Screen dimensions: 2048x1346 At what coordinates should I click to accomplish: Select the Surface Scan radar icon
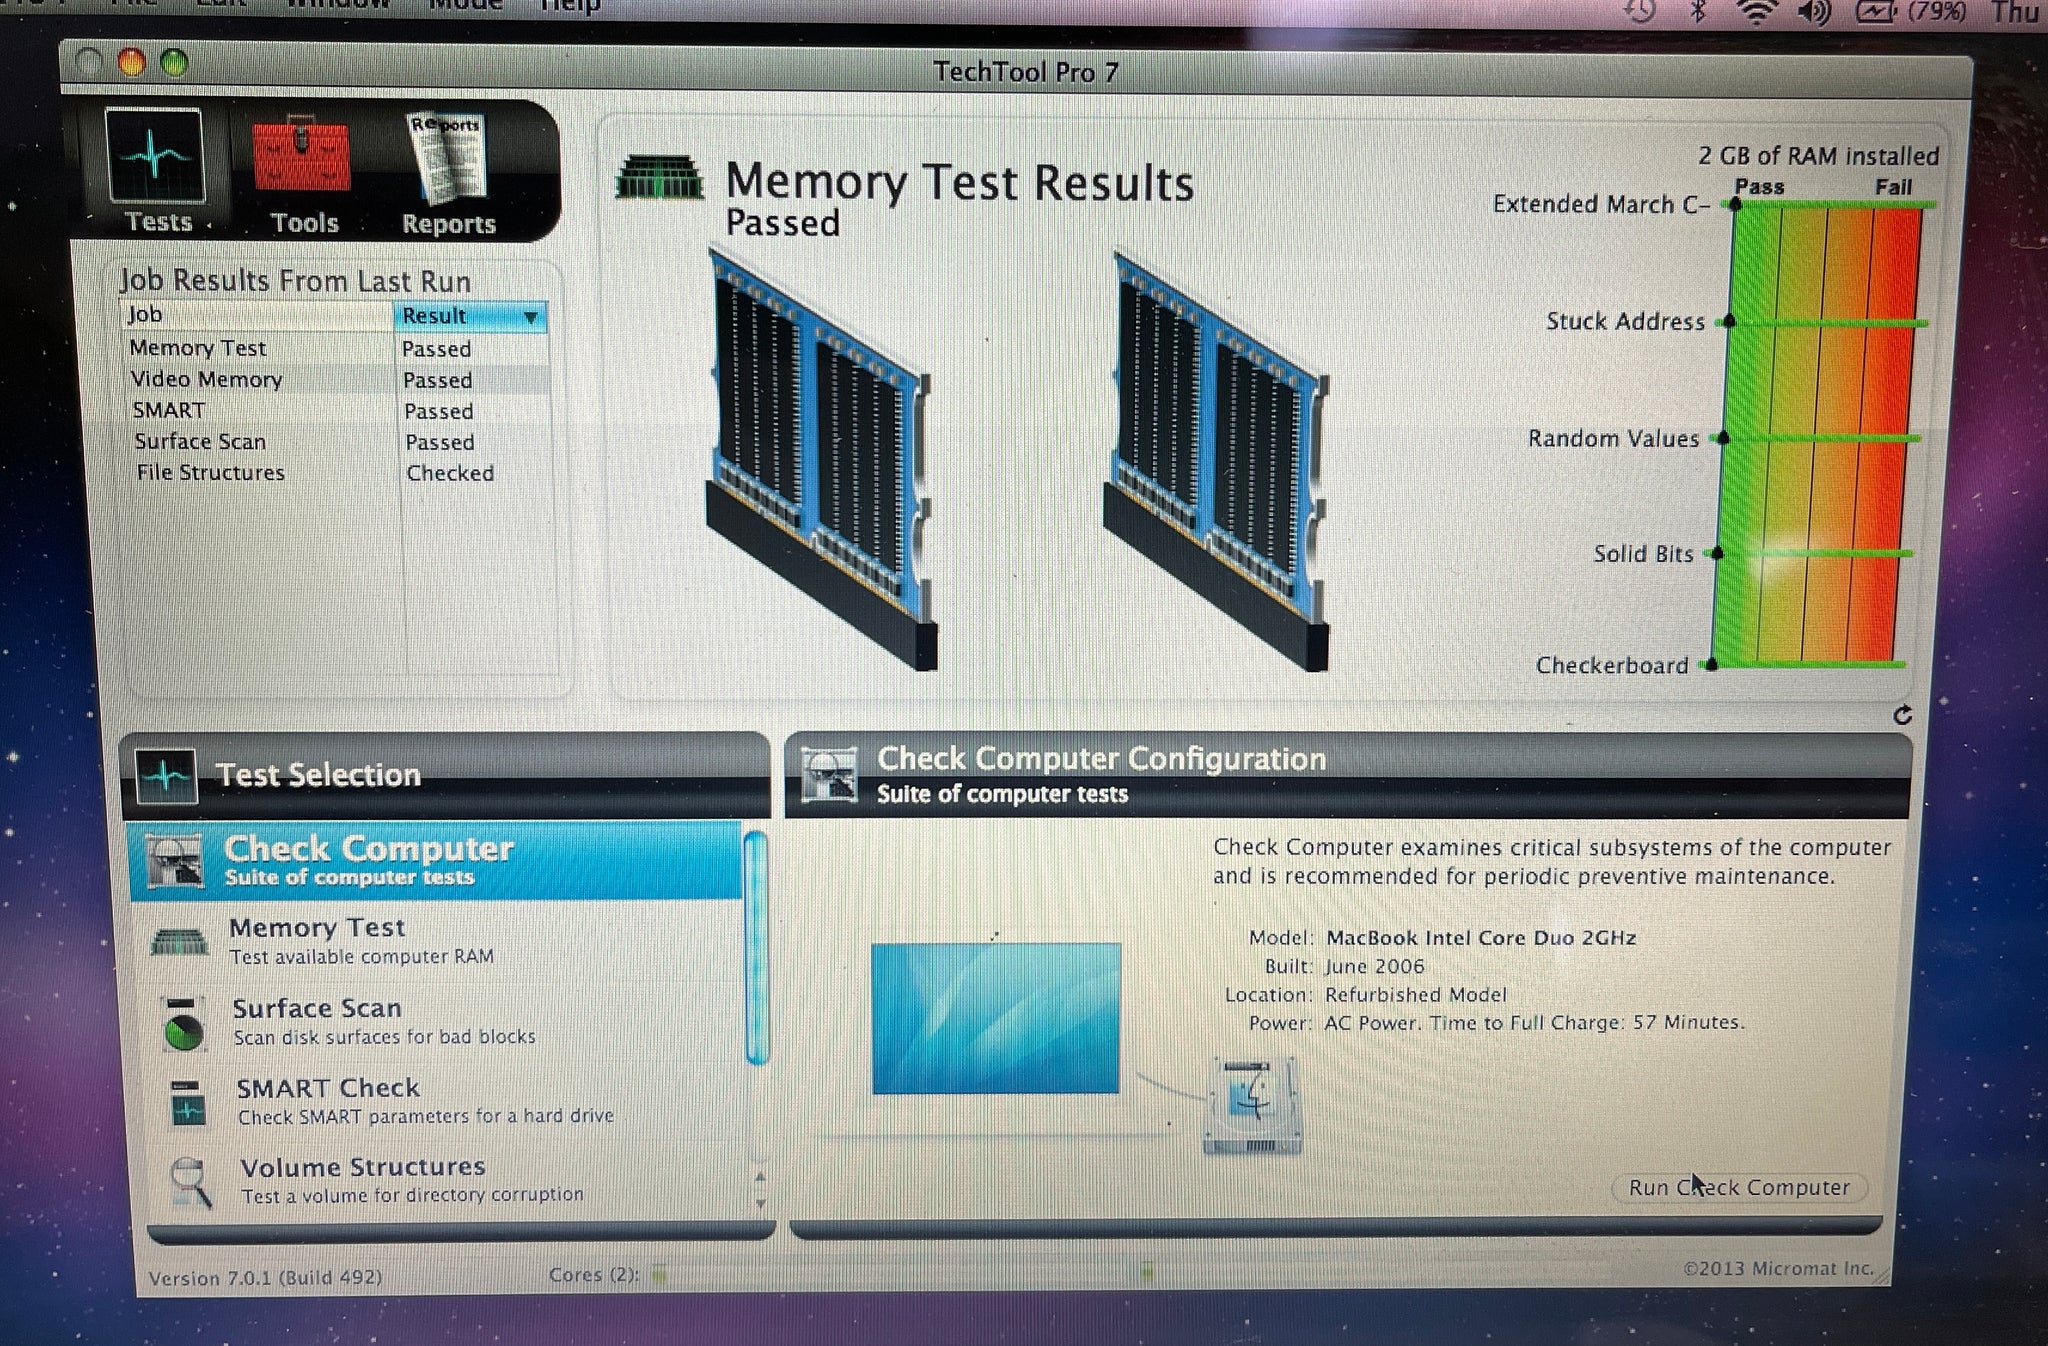[183, 1023]
